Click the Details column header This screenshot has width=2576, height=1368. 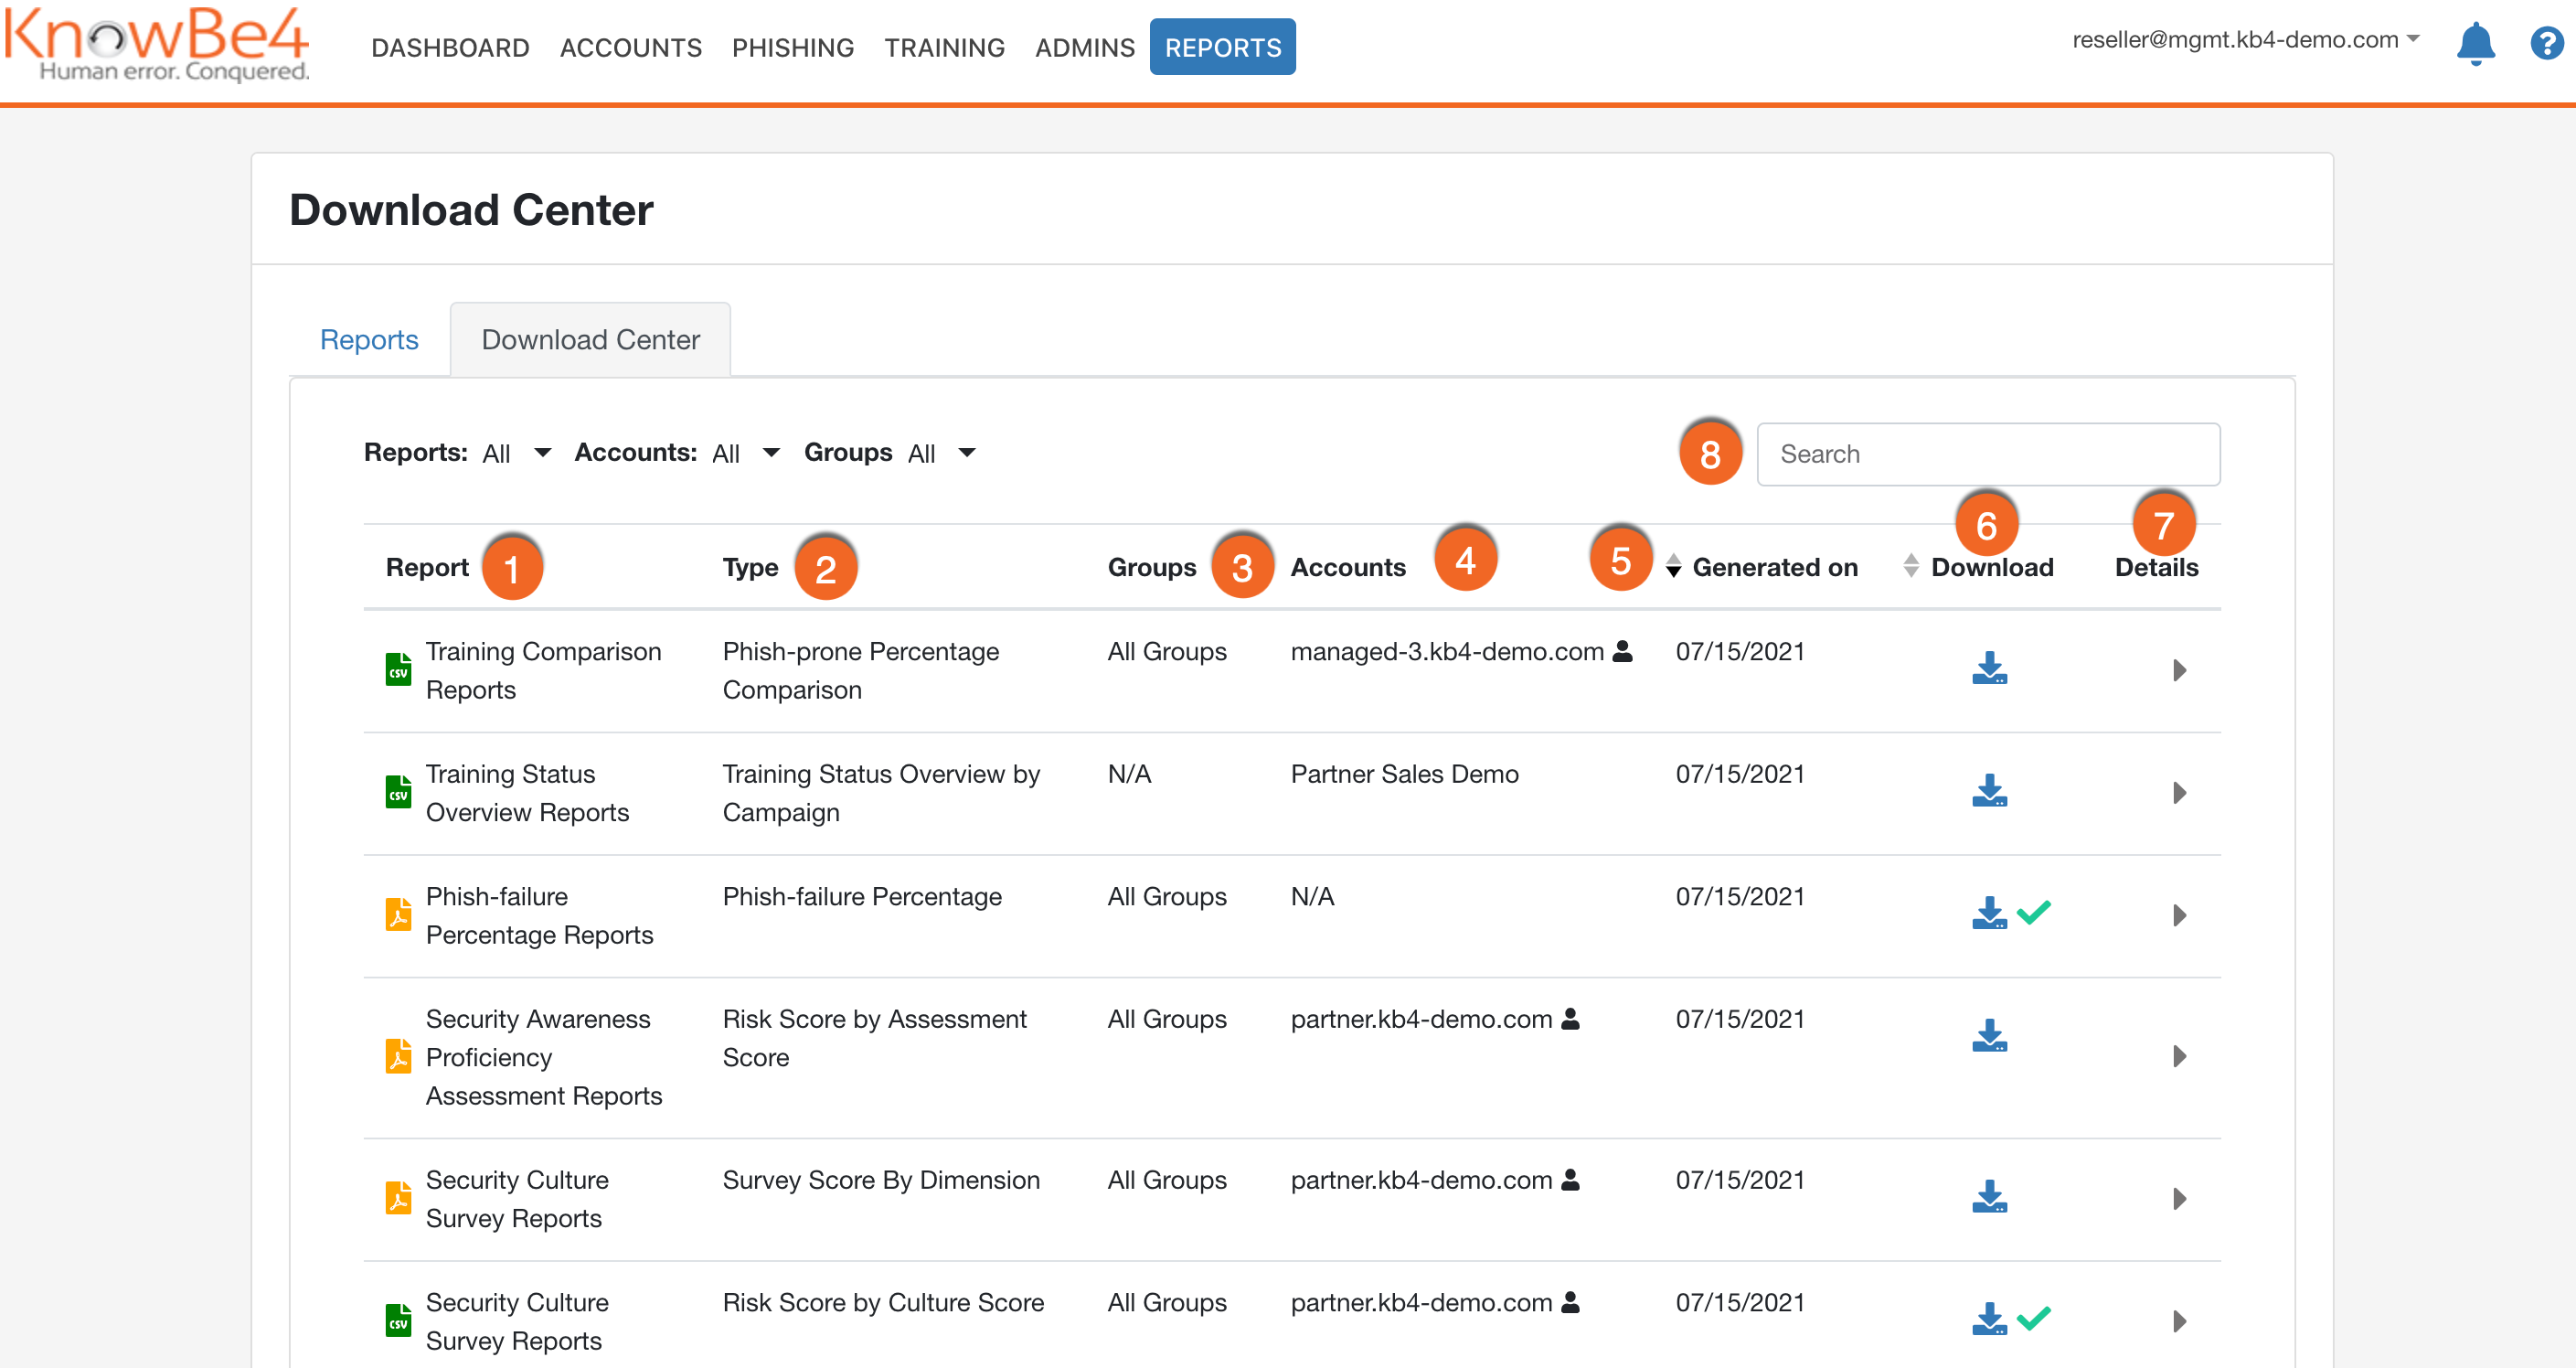pyautogui.click(x=2156, y=567)
